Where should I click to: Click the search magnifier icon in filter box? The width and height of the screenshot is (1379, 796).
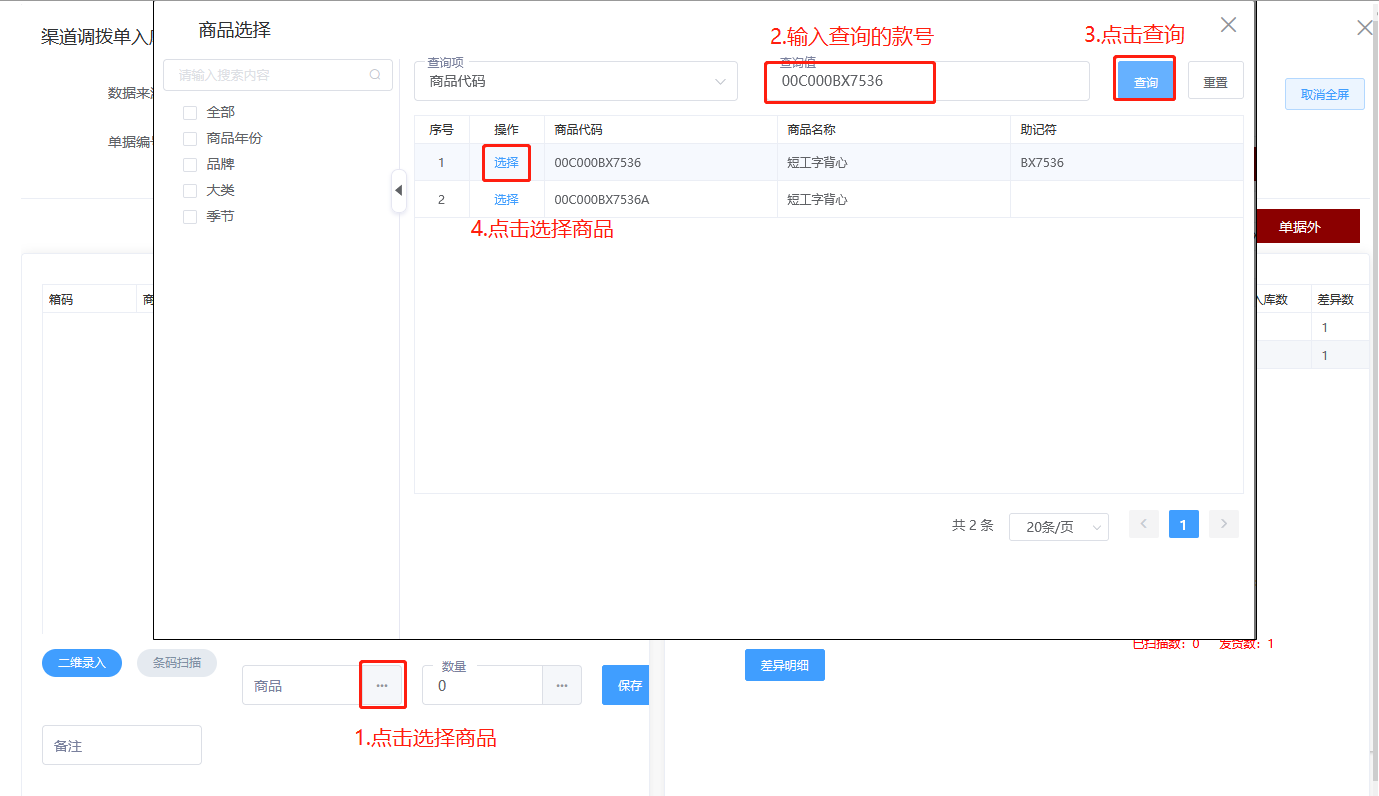click(x=375, y=75)
